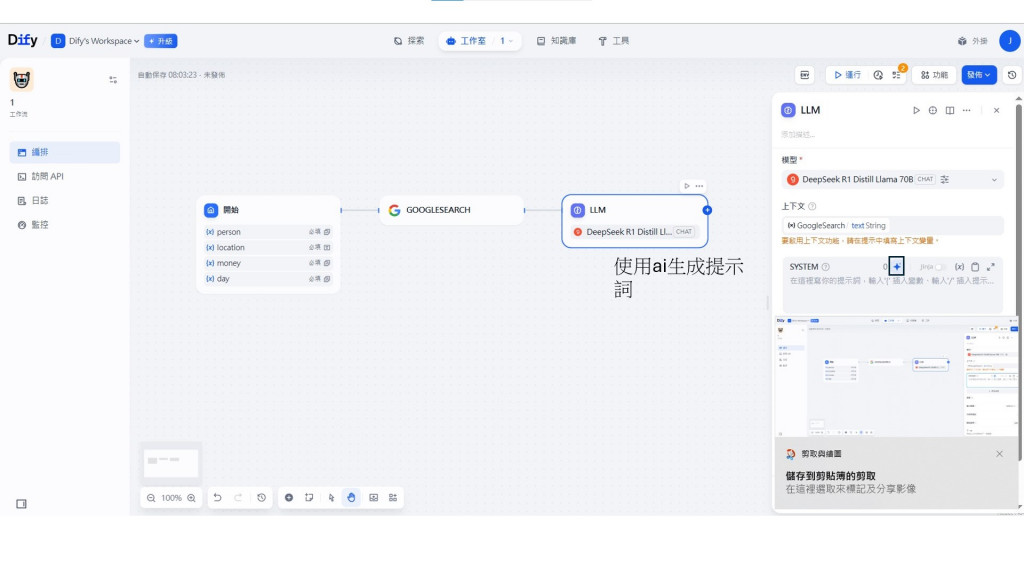
Task: Expand SYSTEM prompt editor fullscreen
Action: [x=991, y=266]
